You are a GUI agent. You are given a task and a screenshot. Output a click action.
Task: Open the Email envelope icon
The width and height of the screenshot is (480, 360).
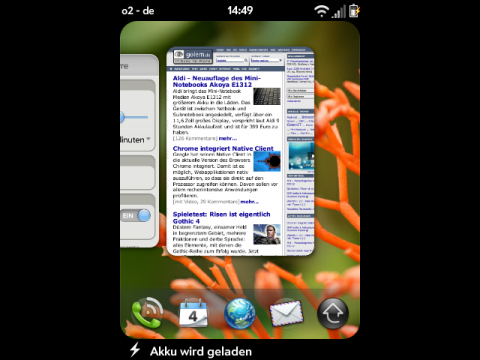pos(286,313)
